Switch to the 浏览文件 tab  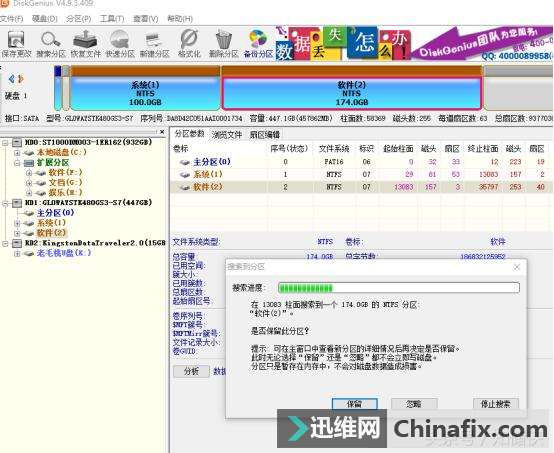pyautogui.click(x=227, y=134)
